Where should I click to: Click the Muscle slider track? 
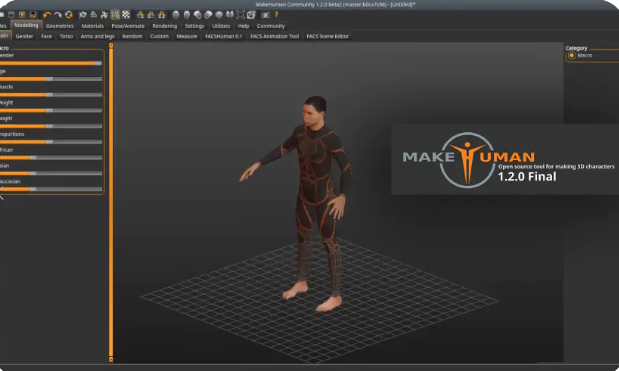click(x=51, y=95)
